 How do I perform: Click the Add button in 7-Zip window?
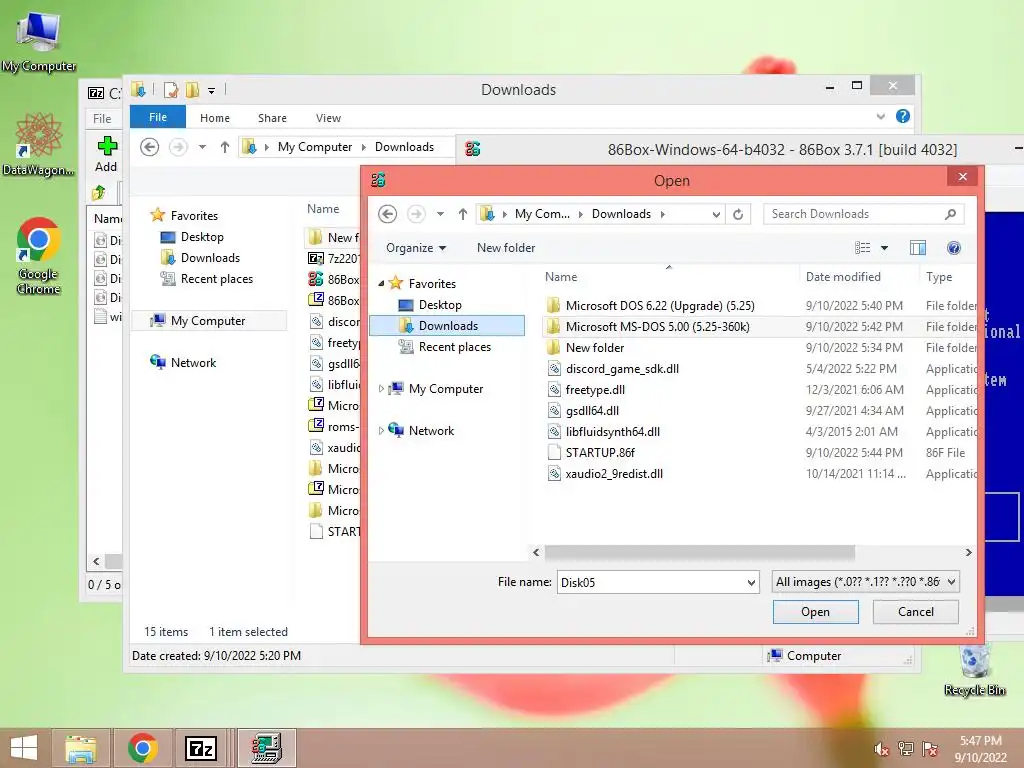pos(106,154)
